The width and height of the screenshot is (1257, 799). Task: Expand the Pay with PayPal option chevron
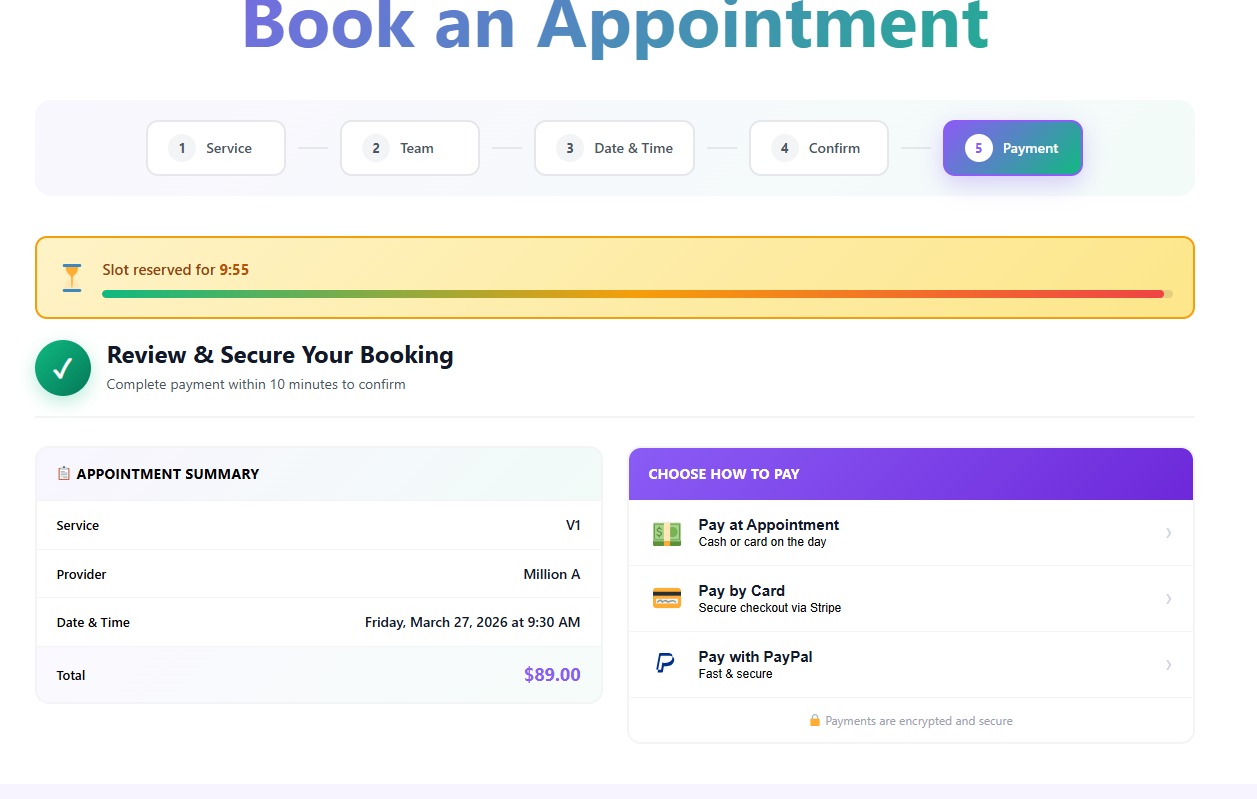pos(1168,664)
